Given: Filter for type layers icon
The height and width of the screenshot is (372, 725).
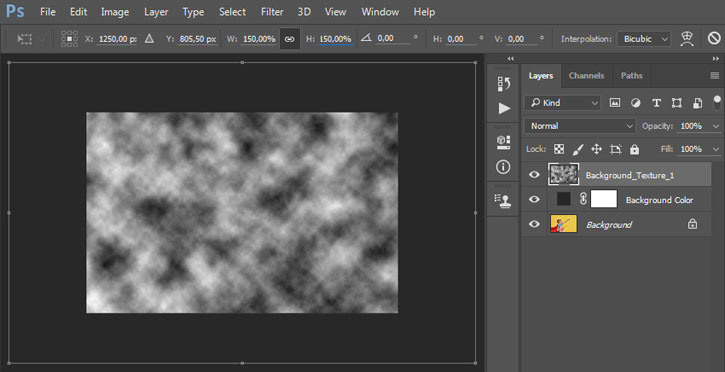Looking at the screenshot, I should tap(656, 103).
